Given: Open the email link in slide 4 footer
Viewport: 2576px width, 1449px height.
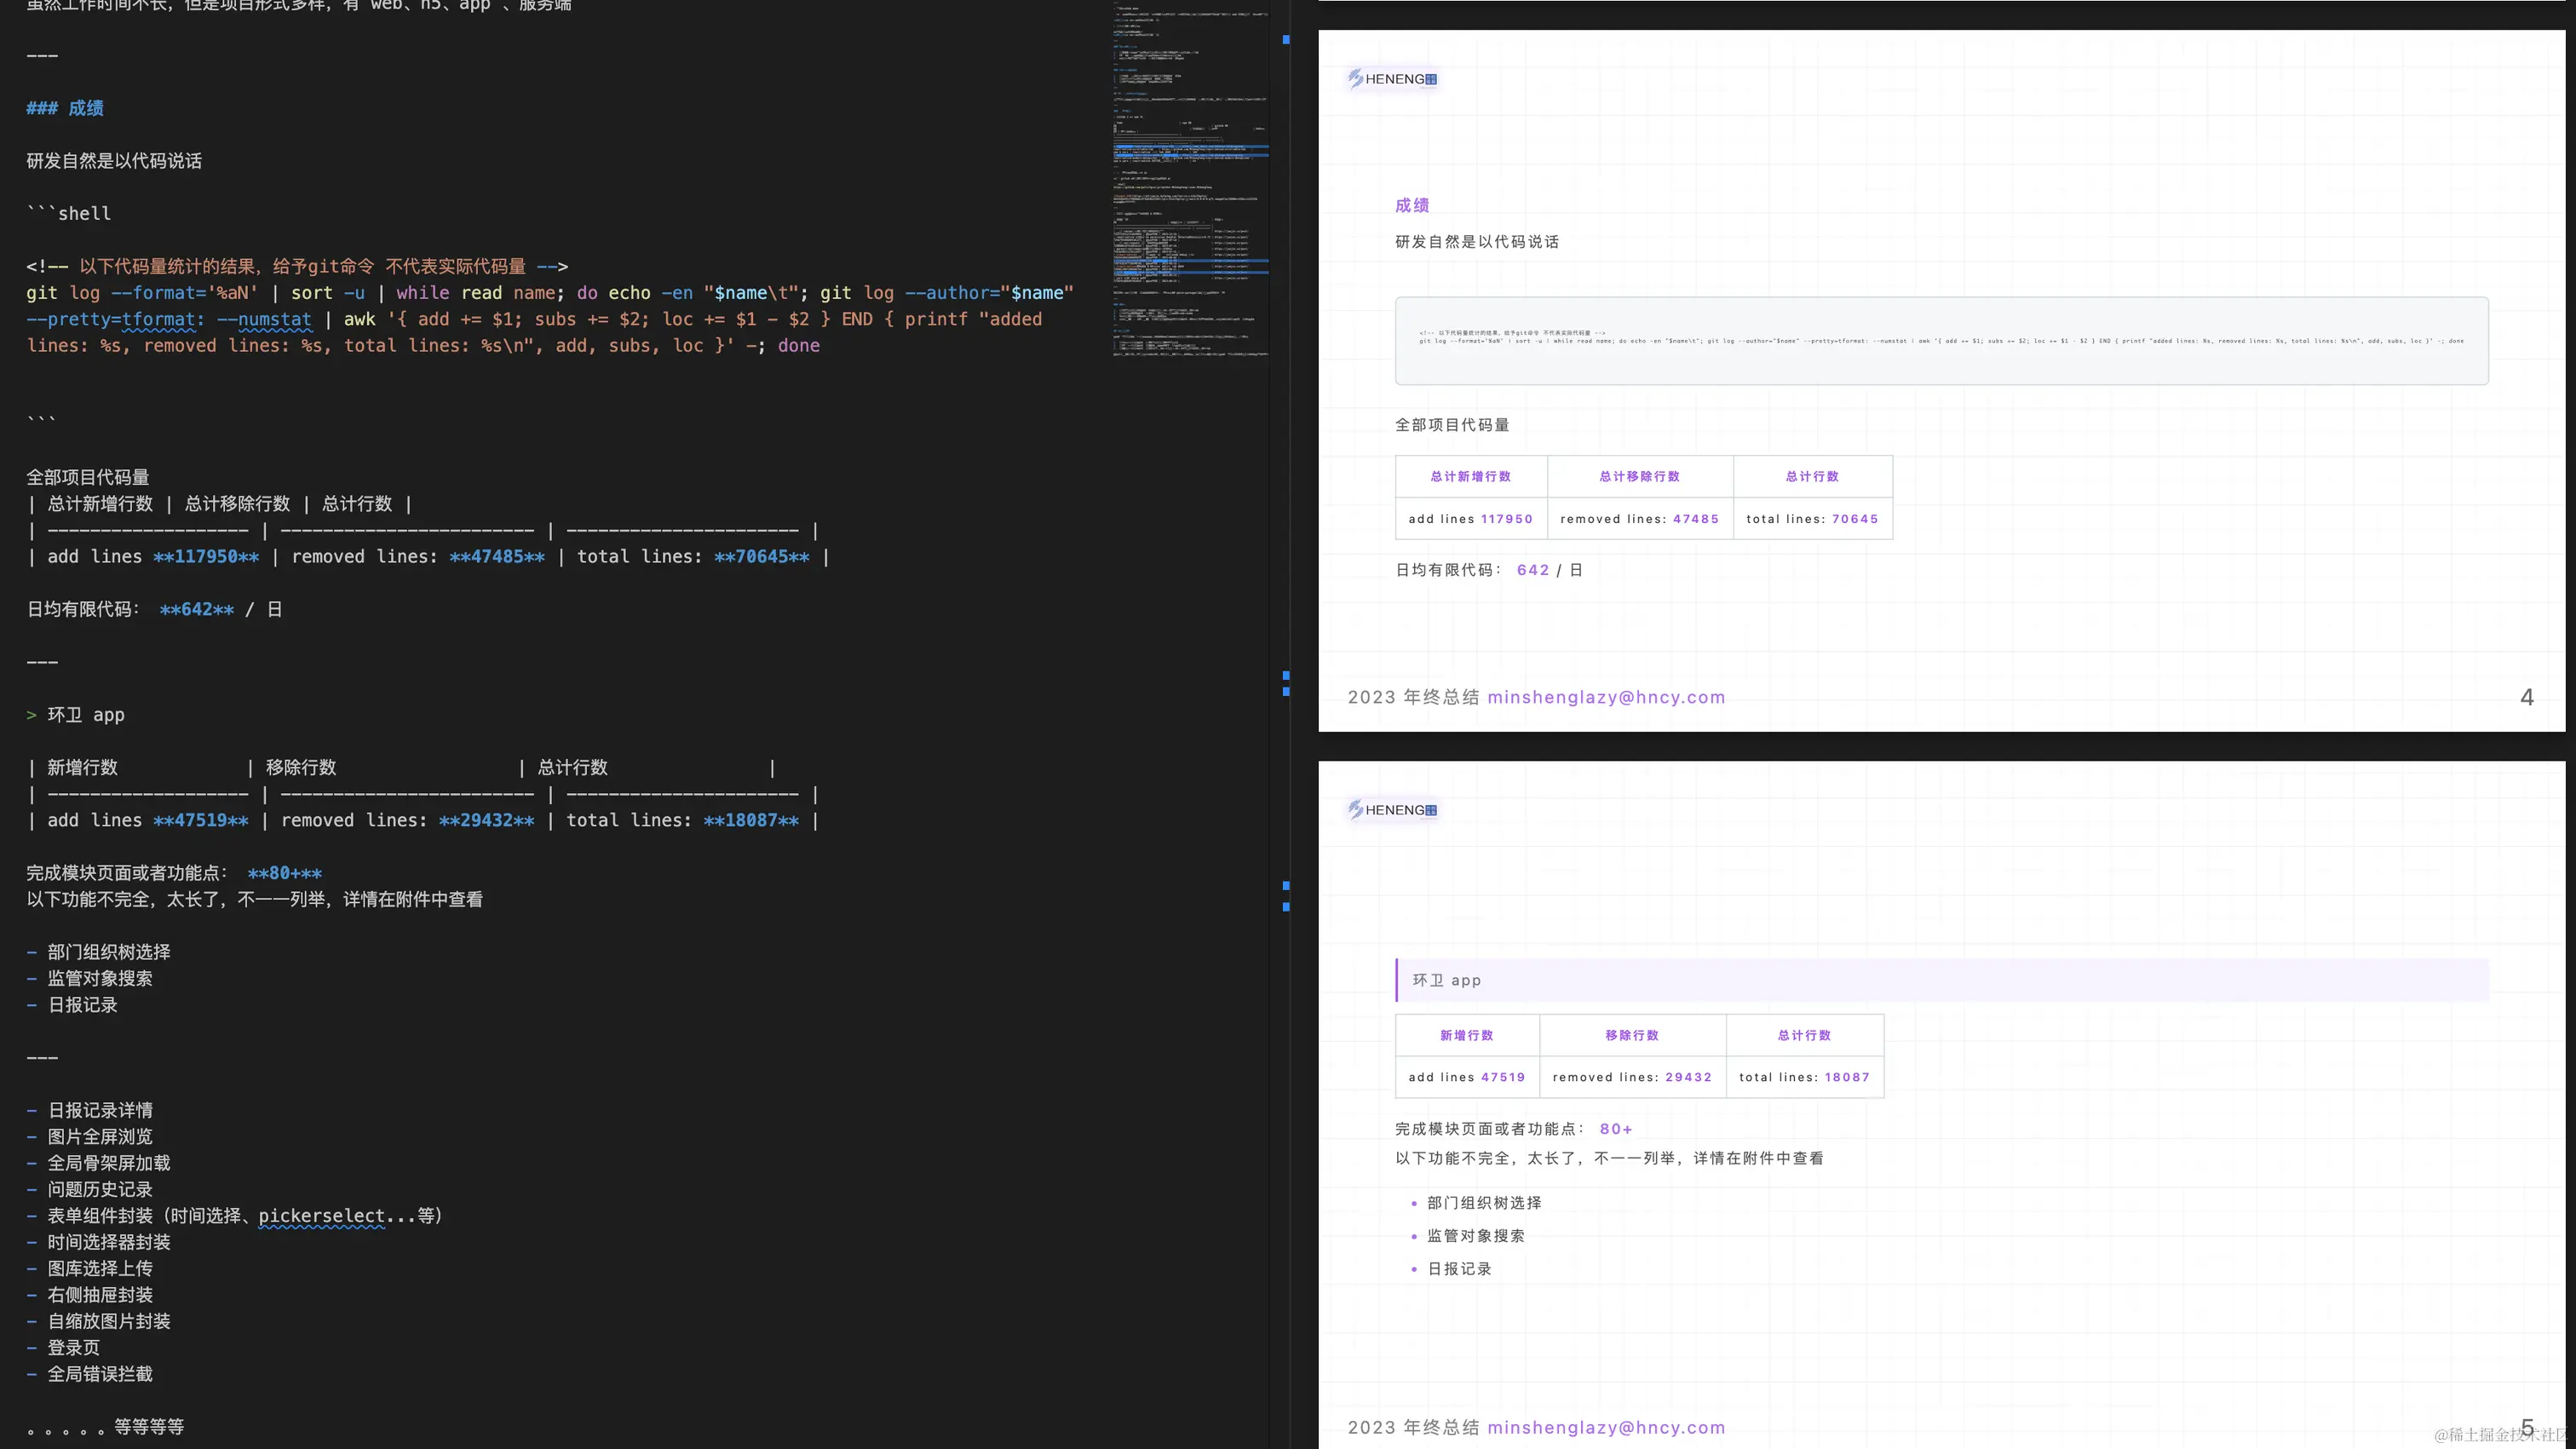Looking at the screenshot, I should [x=1606, y=697].
